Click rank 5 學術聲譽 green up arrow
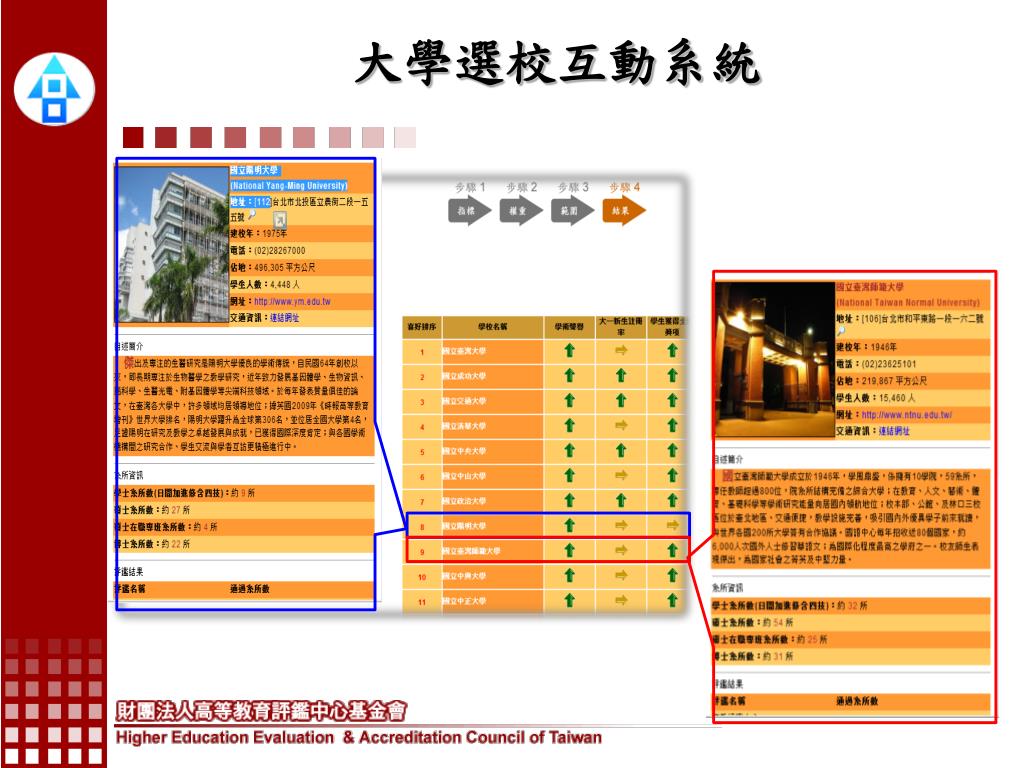The image size is (1024, 768). click(x=569, y=451)
